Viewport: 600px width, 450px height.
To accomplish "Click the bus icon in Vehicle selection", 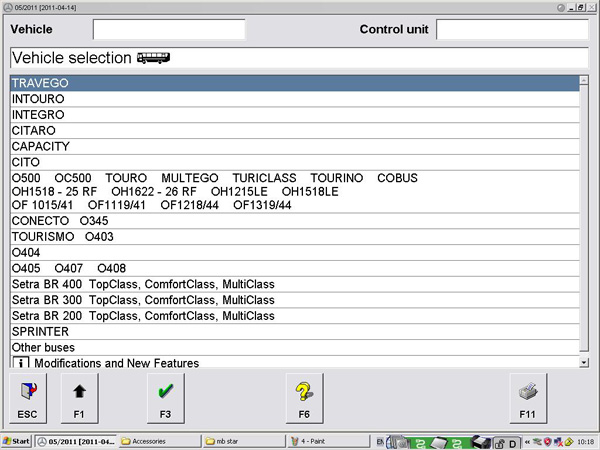I will (153, 58).
